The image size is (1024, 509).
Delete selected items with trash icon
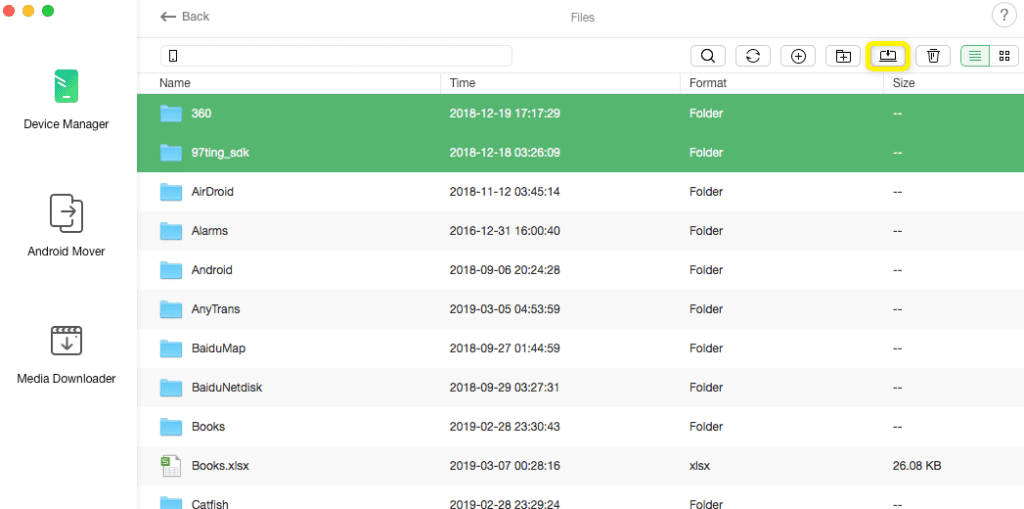pyautogui.click(x=933, y=56)
